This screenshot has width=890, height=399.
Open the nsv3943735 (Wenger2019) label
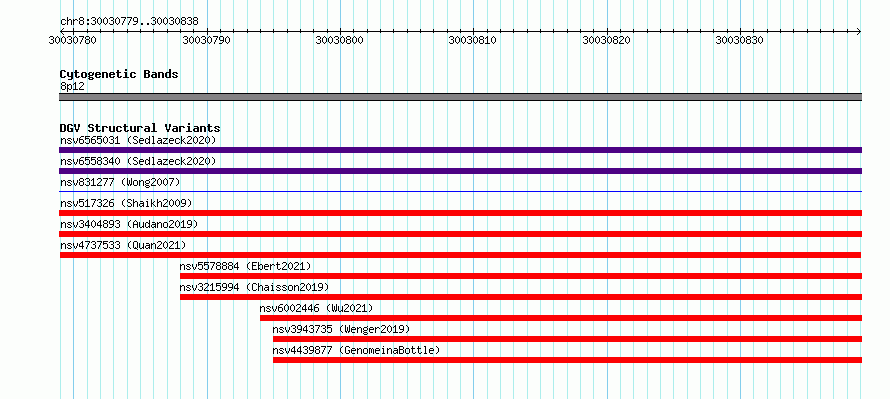tap(341, 329)
